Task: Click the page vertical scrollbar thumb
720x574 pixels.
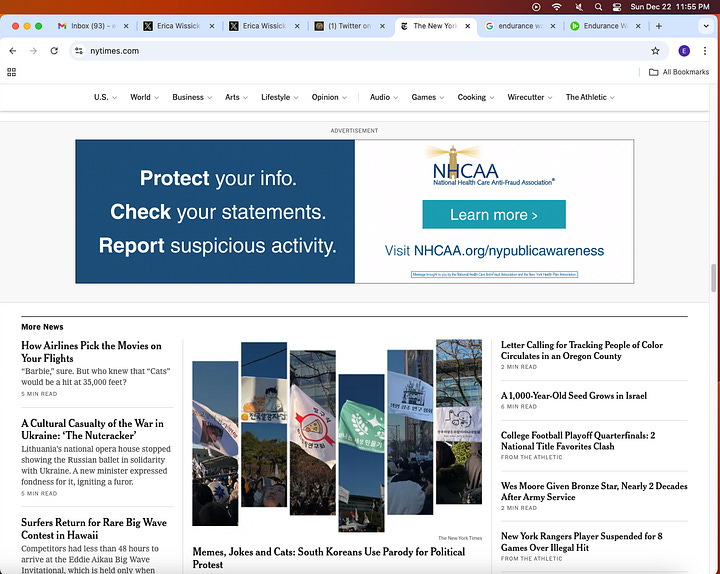Action: point(713,278)
